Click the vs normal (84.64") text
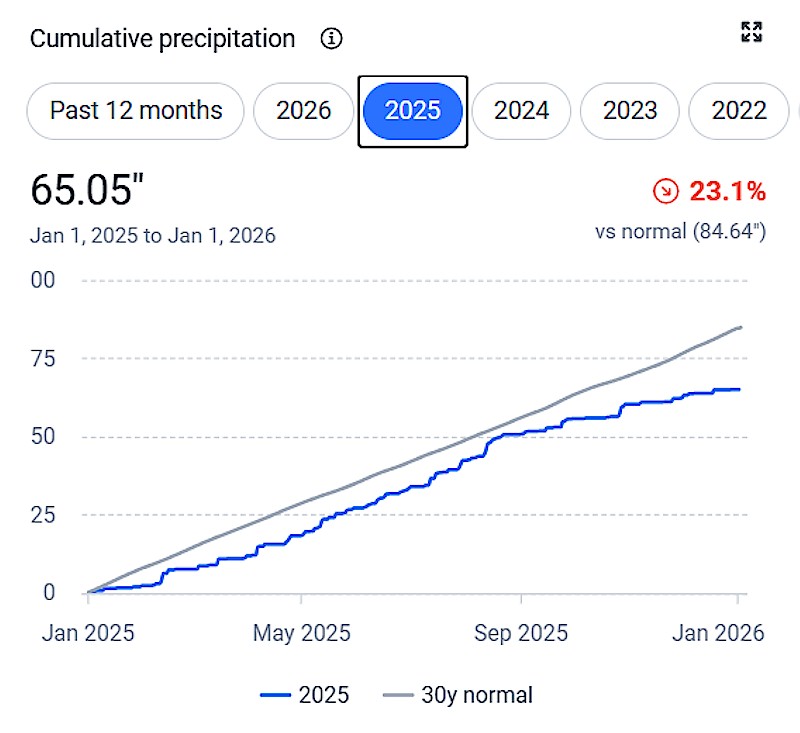The width and height of the screenshot is (800, 733). pyautogui.click(x=681, y=232)
